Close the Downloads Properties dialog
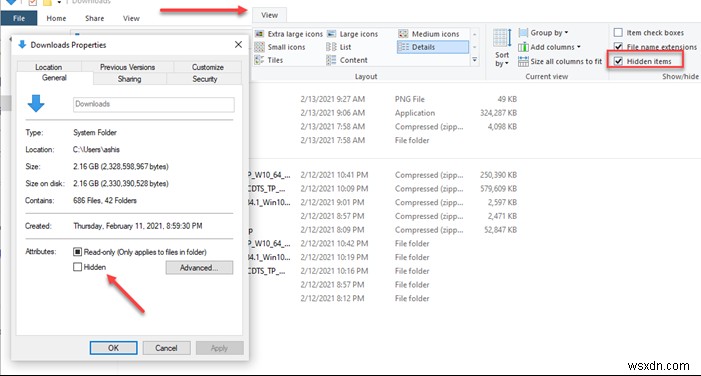701x376 pixels. 238,45
